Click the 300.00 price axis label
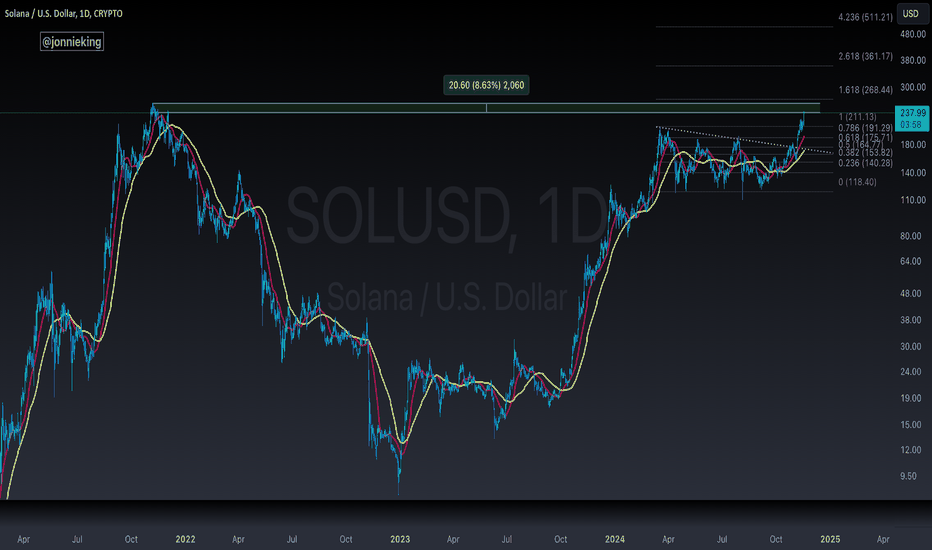 click(913, 87)
